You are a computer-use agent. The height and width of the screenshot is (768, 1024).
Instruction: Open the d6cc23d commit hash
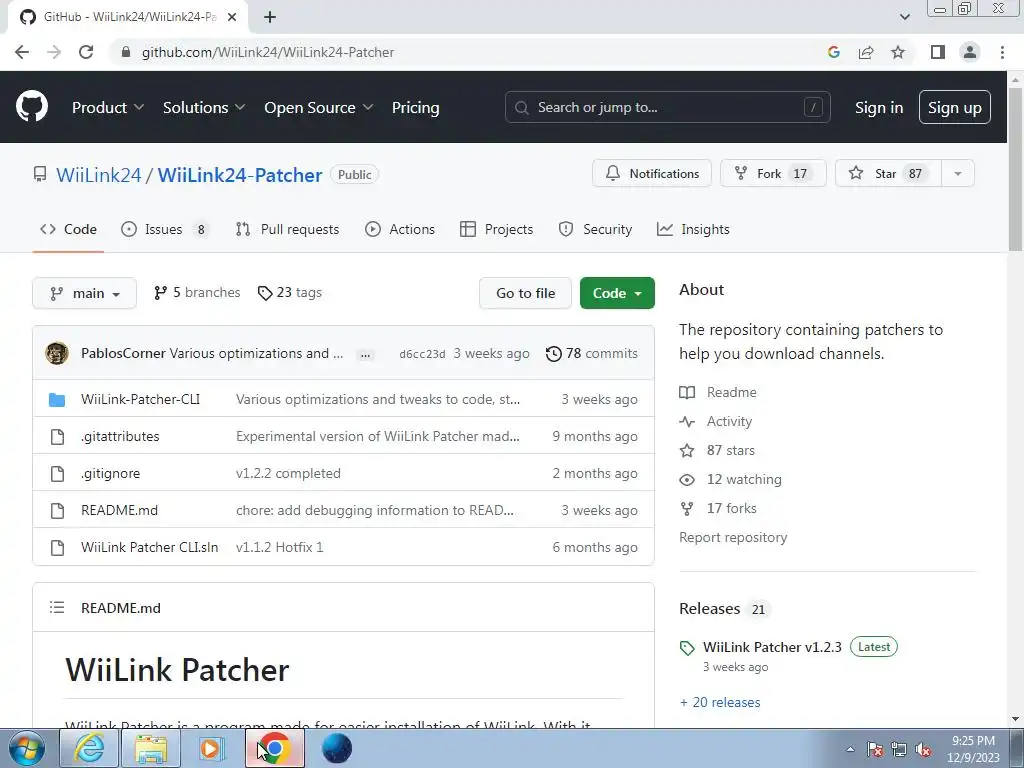(x=422, y=354)
